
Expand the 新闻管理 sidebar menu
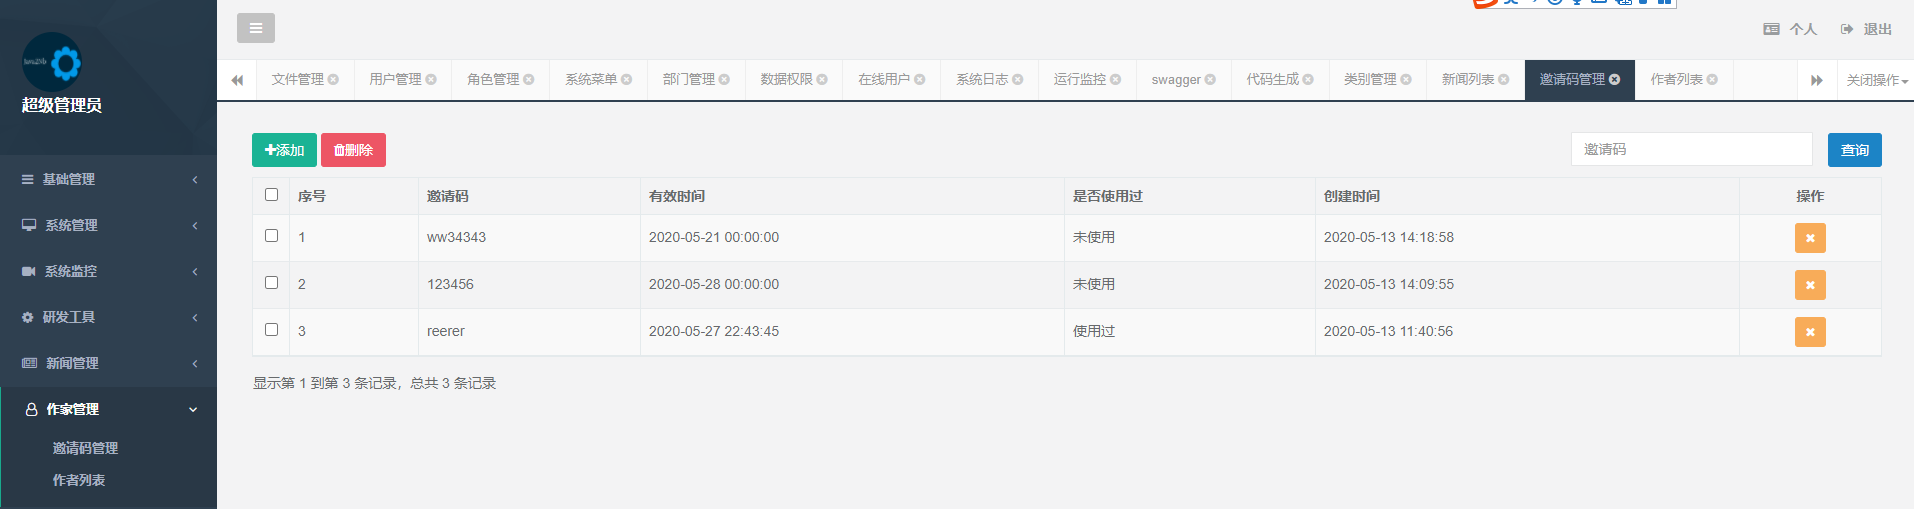[x=108, y=363]
